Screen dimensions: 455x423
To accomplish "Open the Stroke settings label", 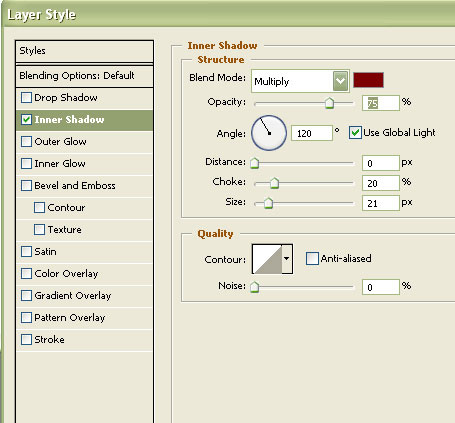I will (49, 340).
